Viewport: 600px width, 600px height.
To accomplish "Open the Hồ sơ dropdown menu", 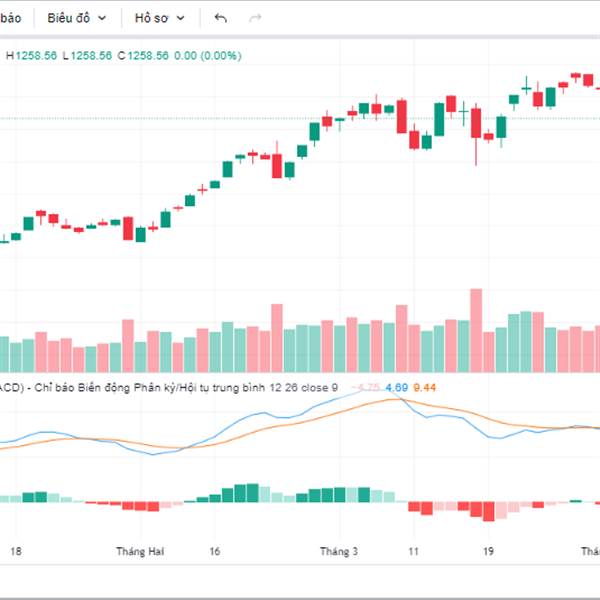I will pos(160,18).
